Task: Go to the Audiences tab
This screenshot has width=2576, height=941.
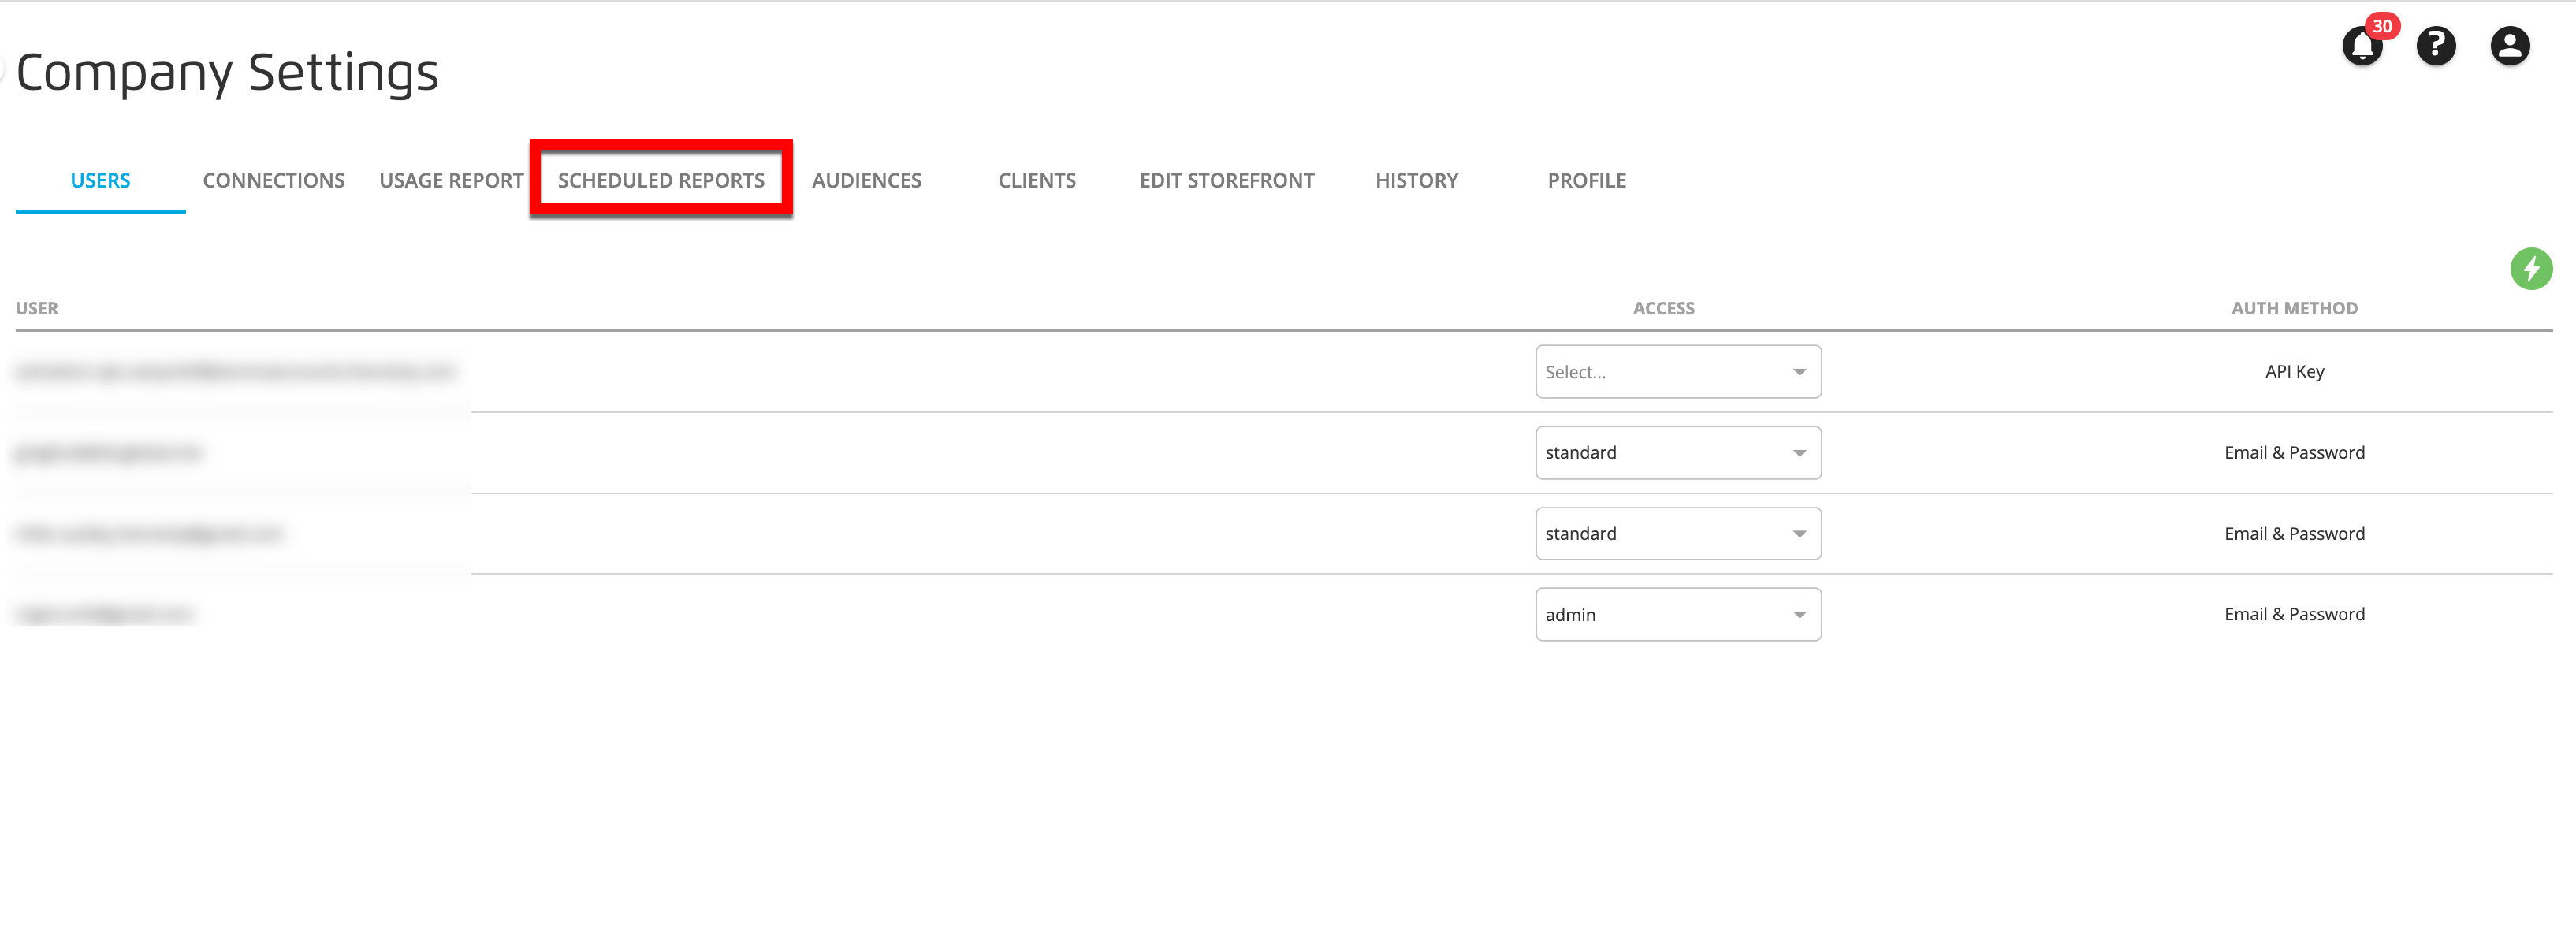Action: tap(866, 181)
